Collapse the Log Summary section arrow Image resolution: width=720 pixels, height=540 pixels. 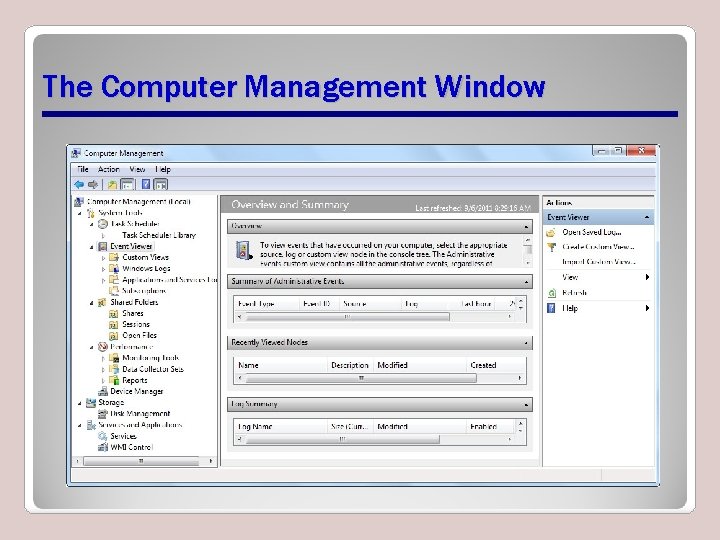point(526,405)
